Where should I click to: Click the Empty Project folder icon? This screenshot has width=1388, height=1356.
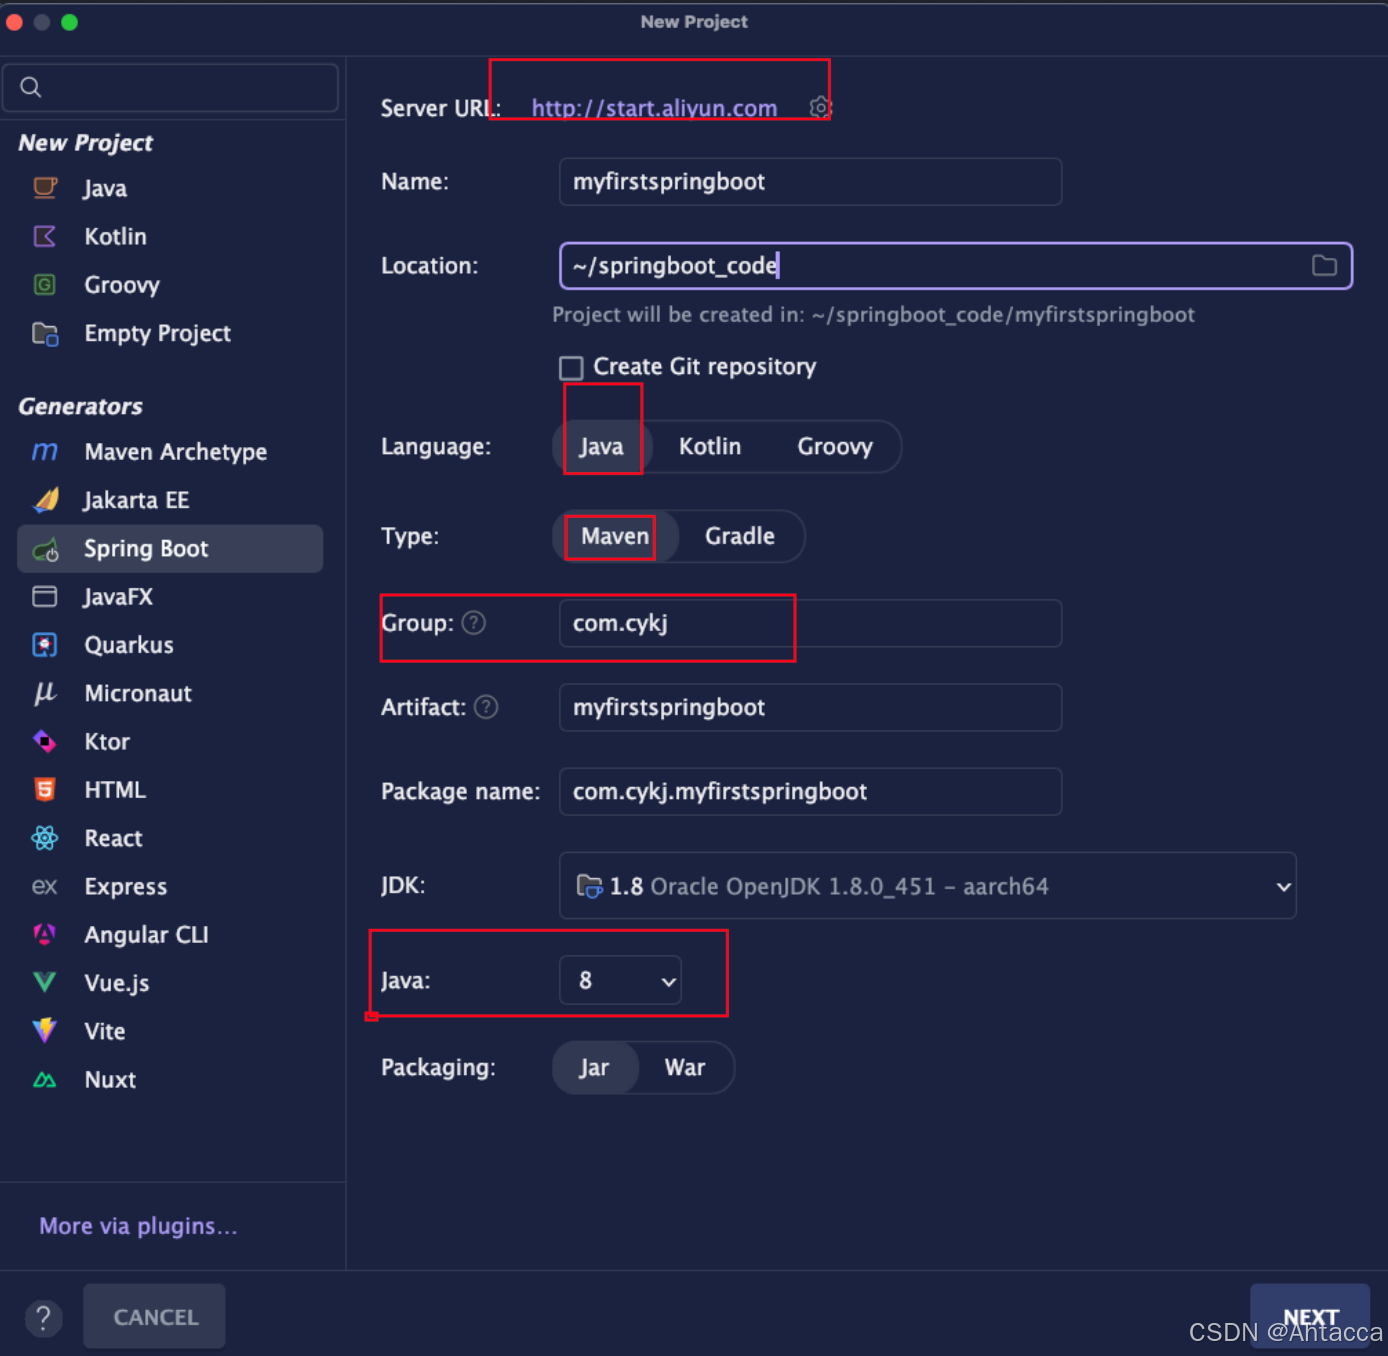coord(45,333)
